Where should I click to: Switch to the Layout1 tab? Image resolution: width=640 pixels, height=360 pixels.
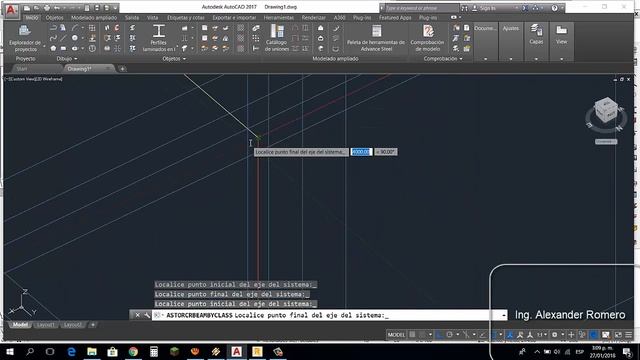(x=46, y=325)
